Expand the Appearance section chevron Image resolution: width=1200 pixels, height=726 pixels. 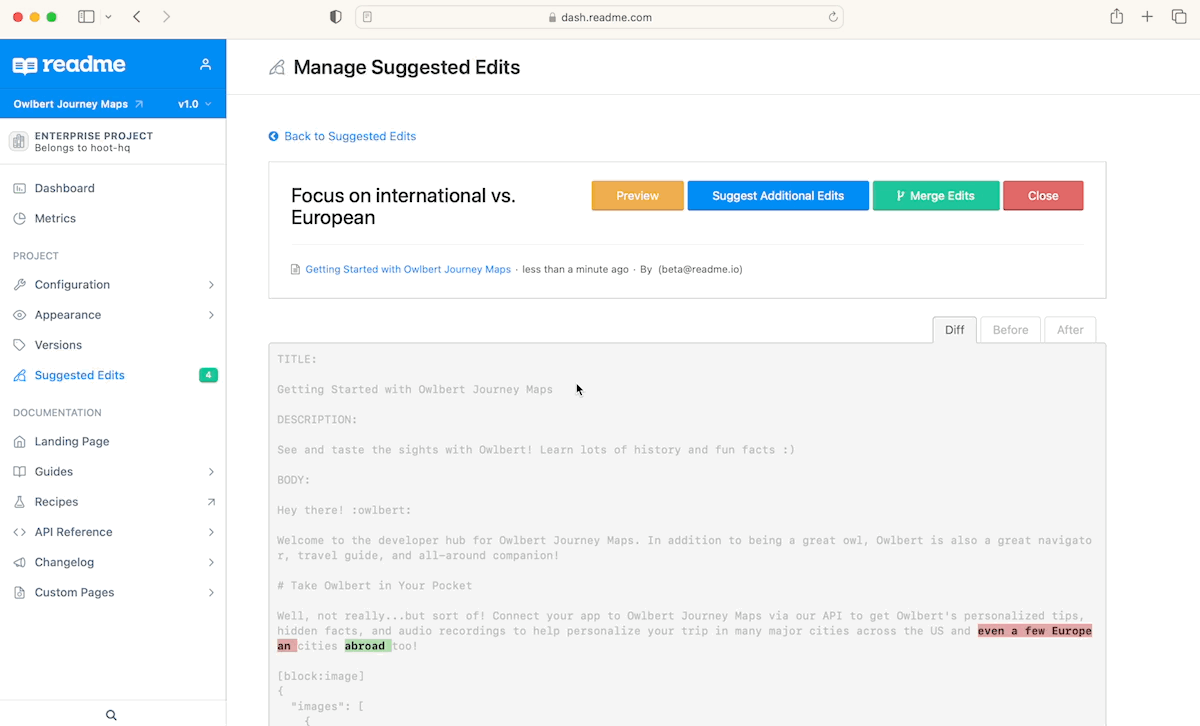pyautogui.click(x=211, y=315)
